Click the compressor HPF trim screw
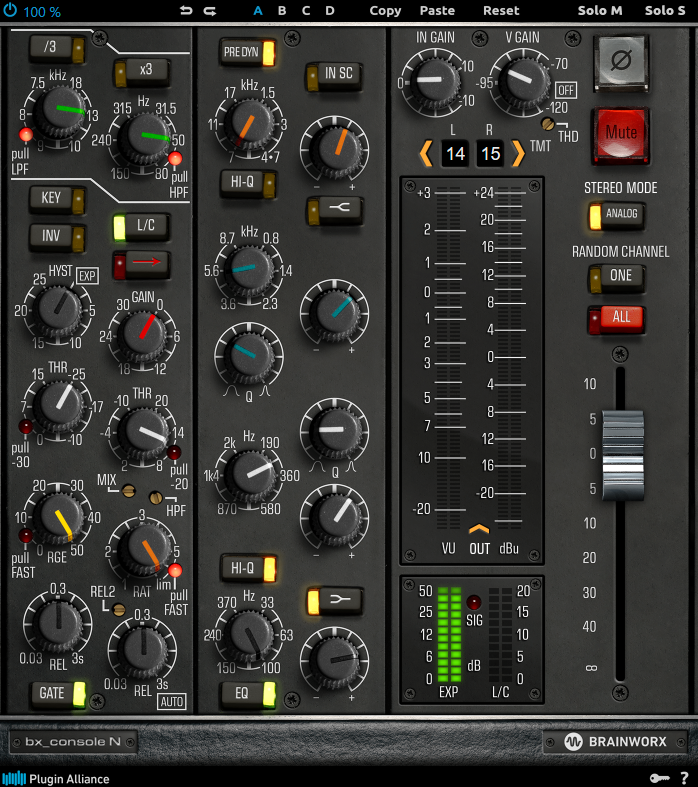 pyautogui.click(x=156, y=497)
